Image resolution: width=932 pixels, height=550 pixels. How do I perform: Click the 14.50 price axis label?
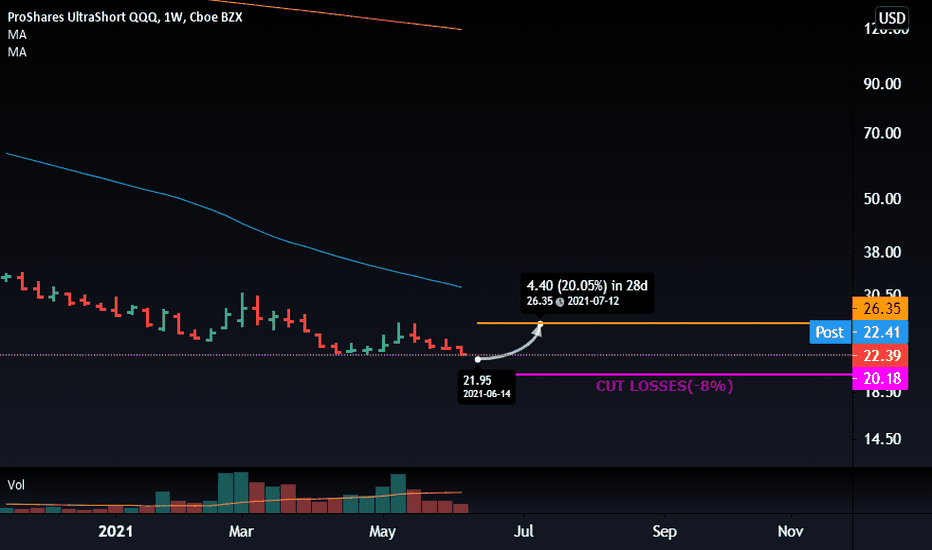tap(882, 439)
